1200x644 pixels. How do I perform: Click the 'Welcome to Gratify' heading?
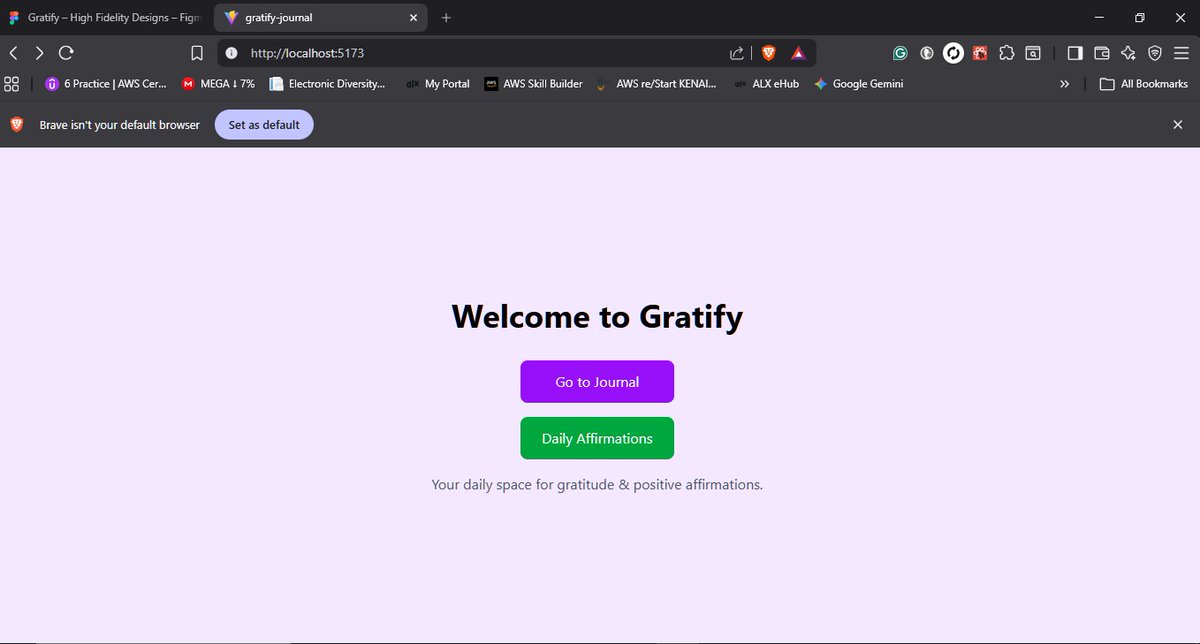(x=597, y=316)
